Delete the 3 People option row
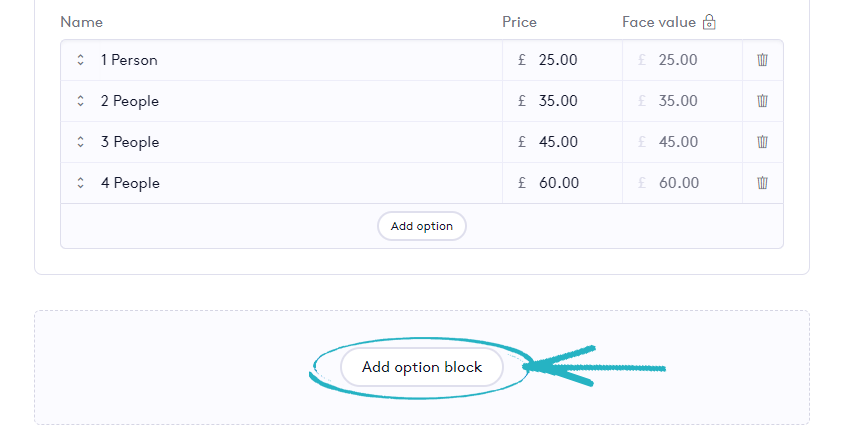 pyautogui.click(x=762, y=142)
